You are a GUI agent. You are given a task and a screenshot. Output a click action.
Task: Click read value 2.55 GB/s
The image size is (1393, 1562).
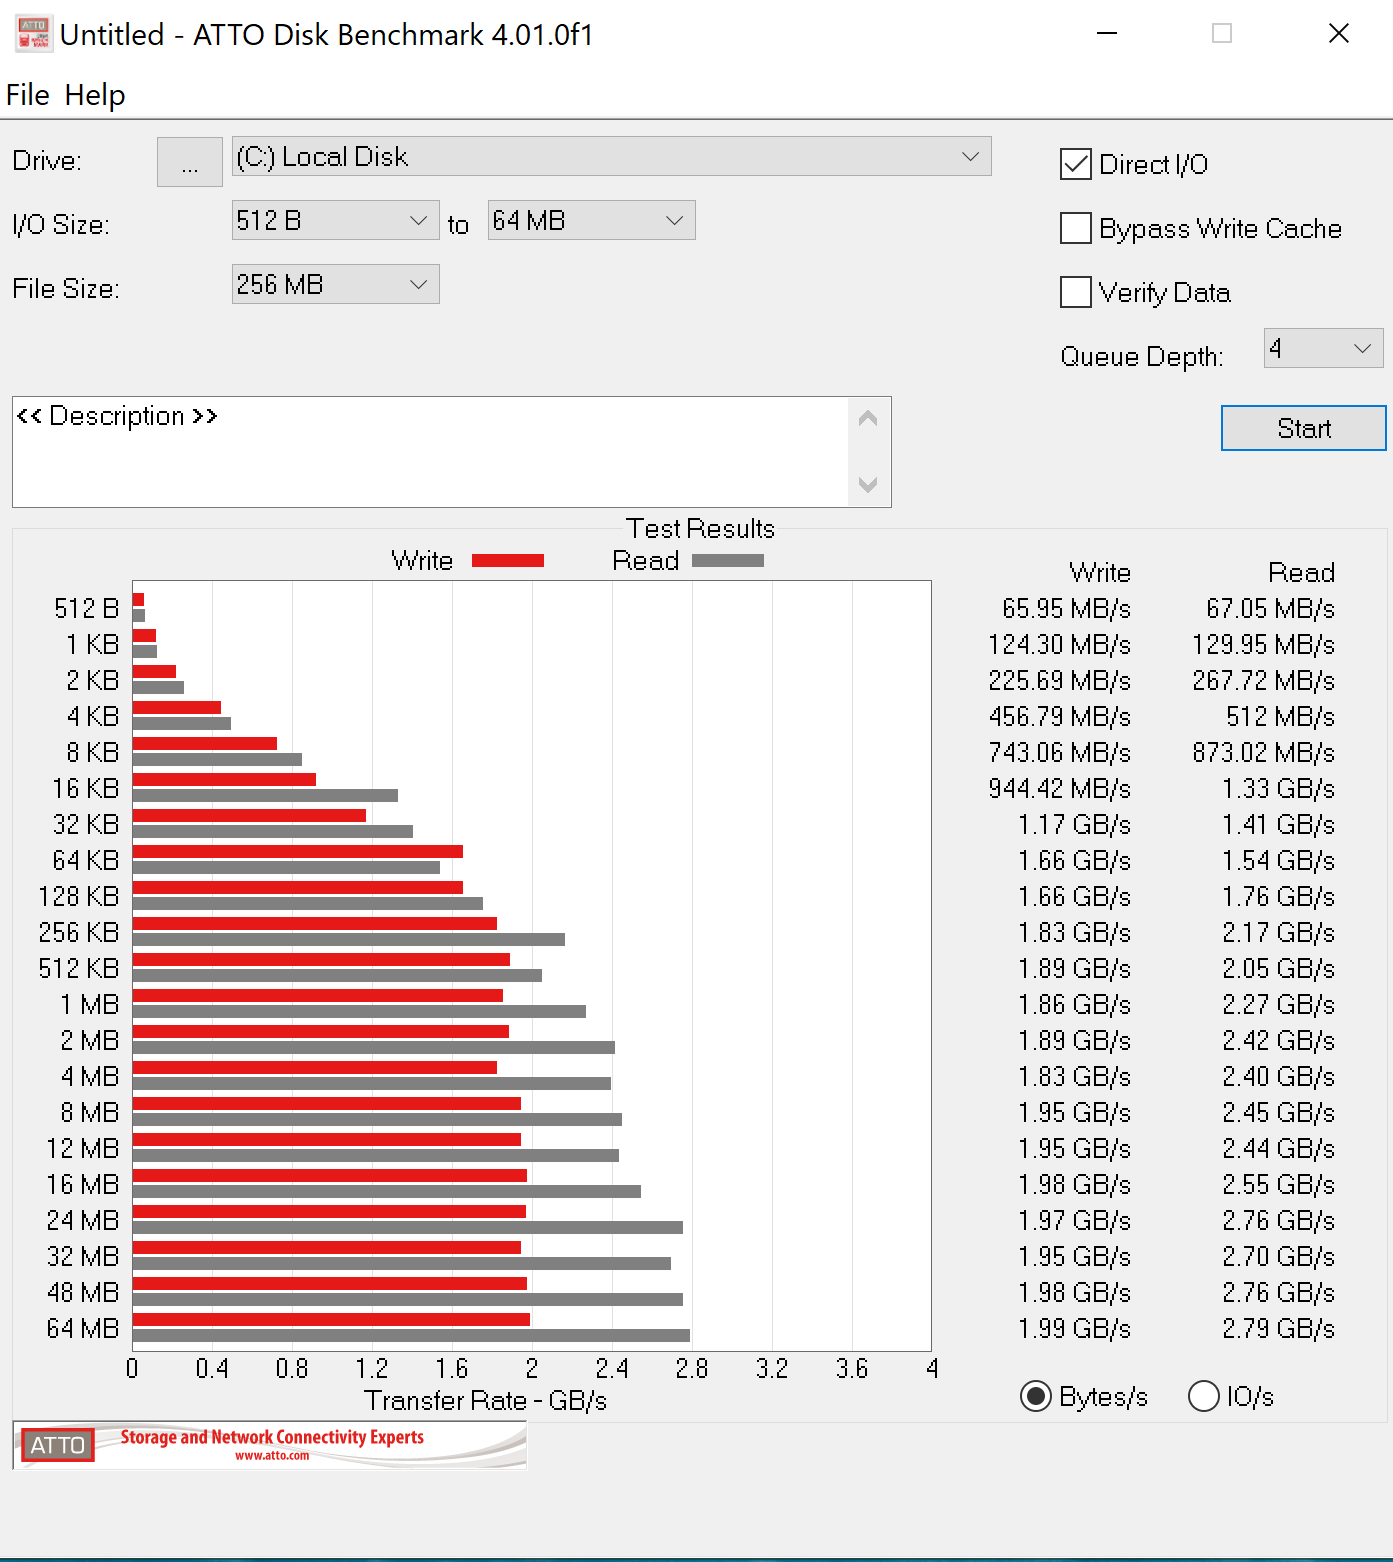(1279, 1185)
